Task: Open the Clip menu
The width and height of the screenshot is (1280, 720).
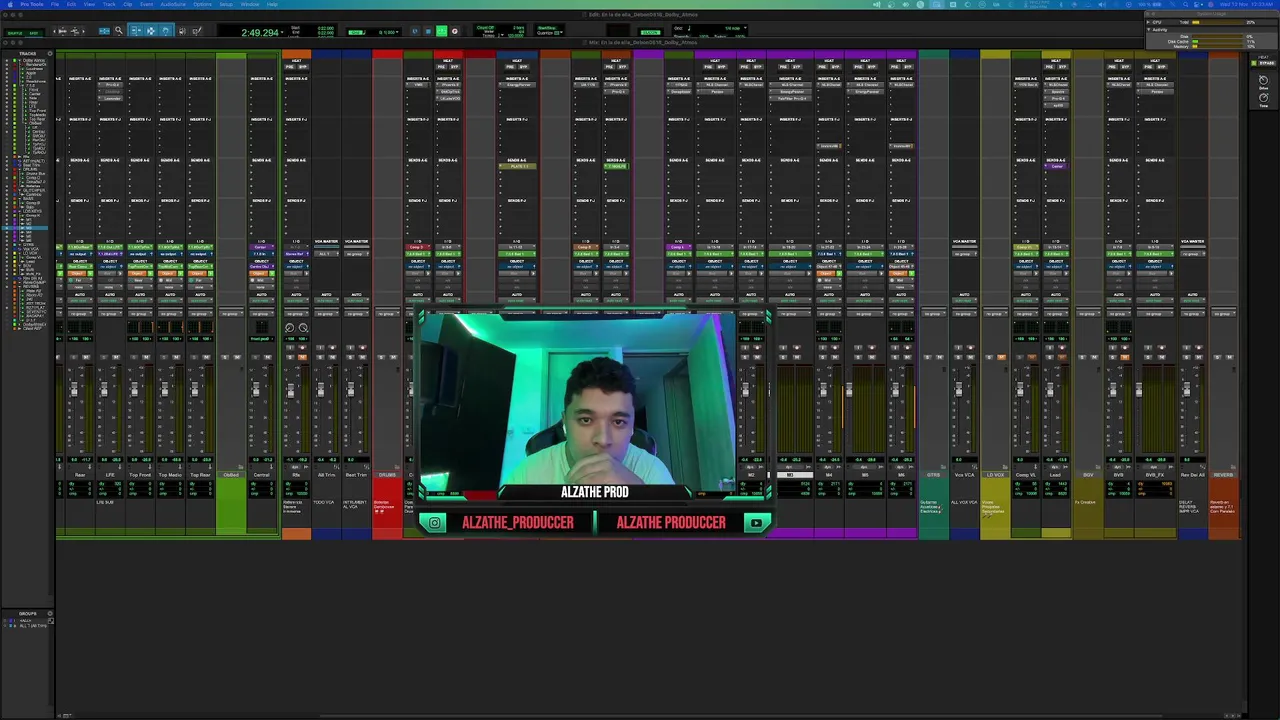Action: tap(128, 4)
